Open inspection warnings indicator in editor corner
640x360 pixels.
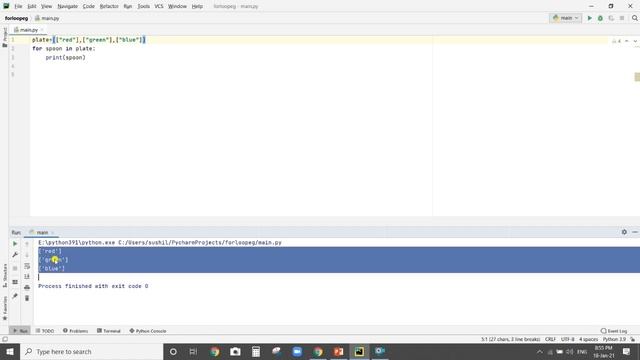click(616, 41)
